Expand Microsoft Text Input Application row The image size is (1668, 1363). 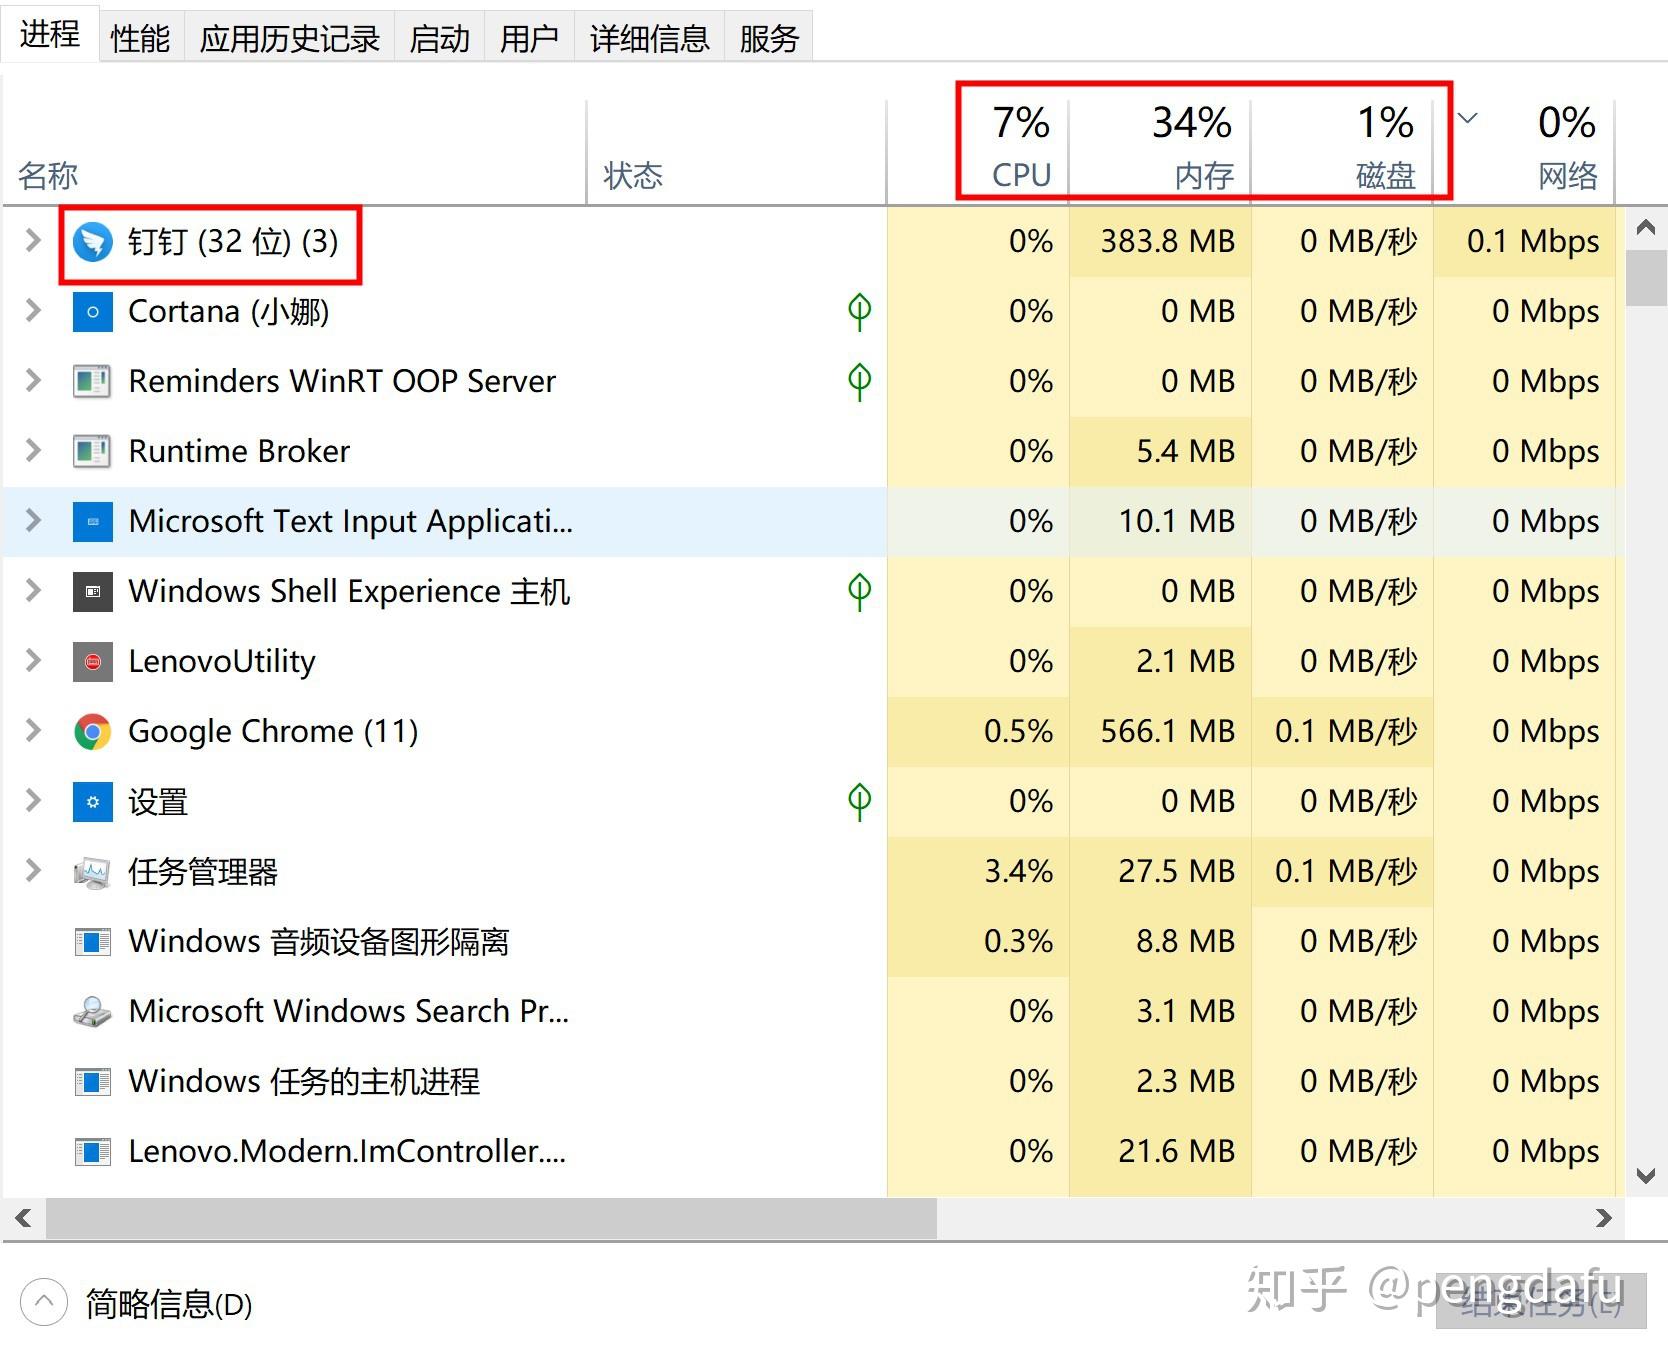point(33,521)
